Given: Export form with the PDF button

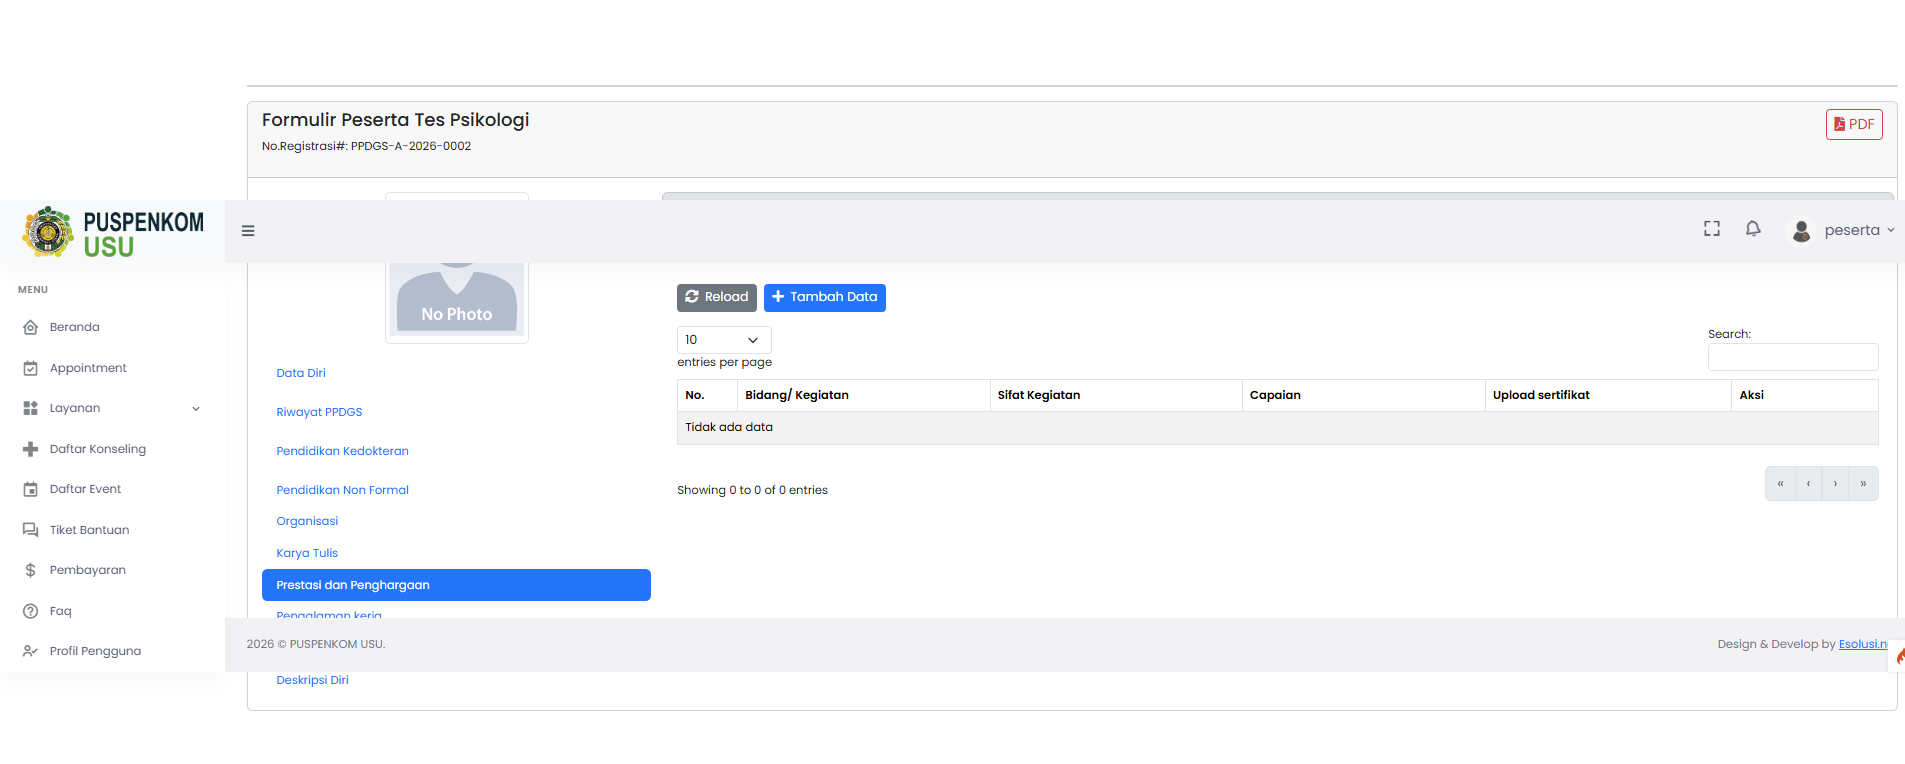Looking at the screenshot, I should click(x=1854, y=124).
